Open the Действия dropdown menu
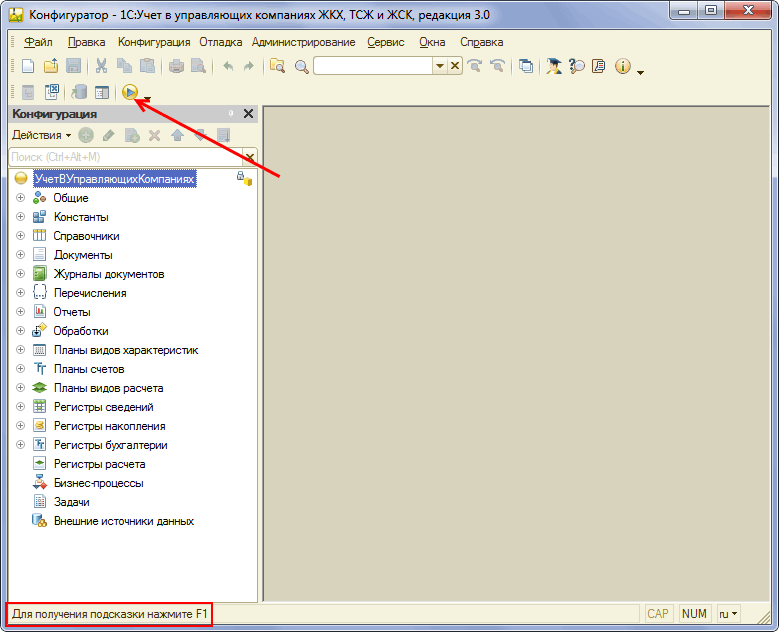The image size is (779, 632). tap(42, 135)
